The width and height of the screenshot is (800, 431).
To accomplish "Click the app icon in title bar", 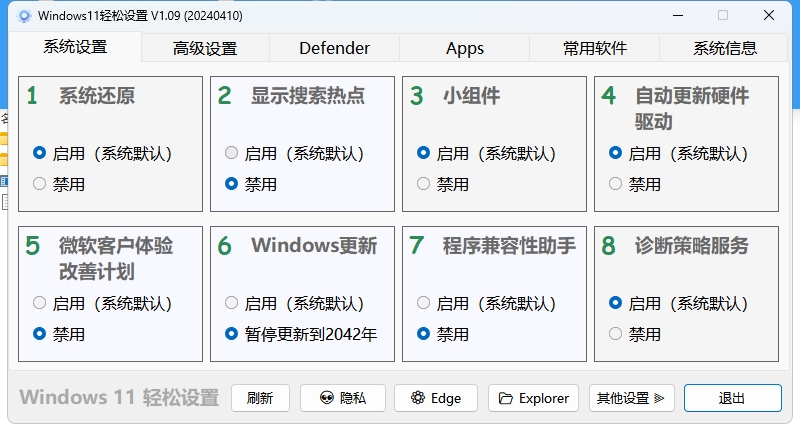I will (23, 16).
